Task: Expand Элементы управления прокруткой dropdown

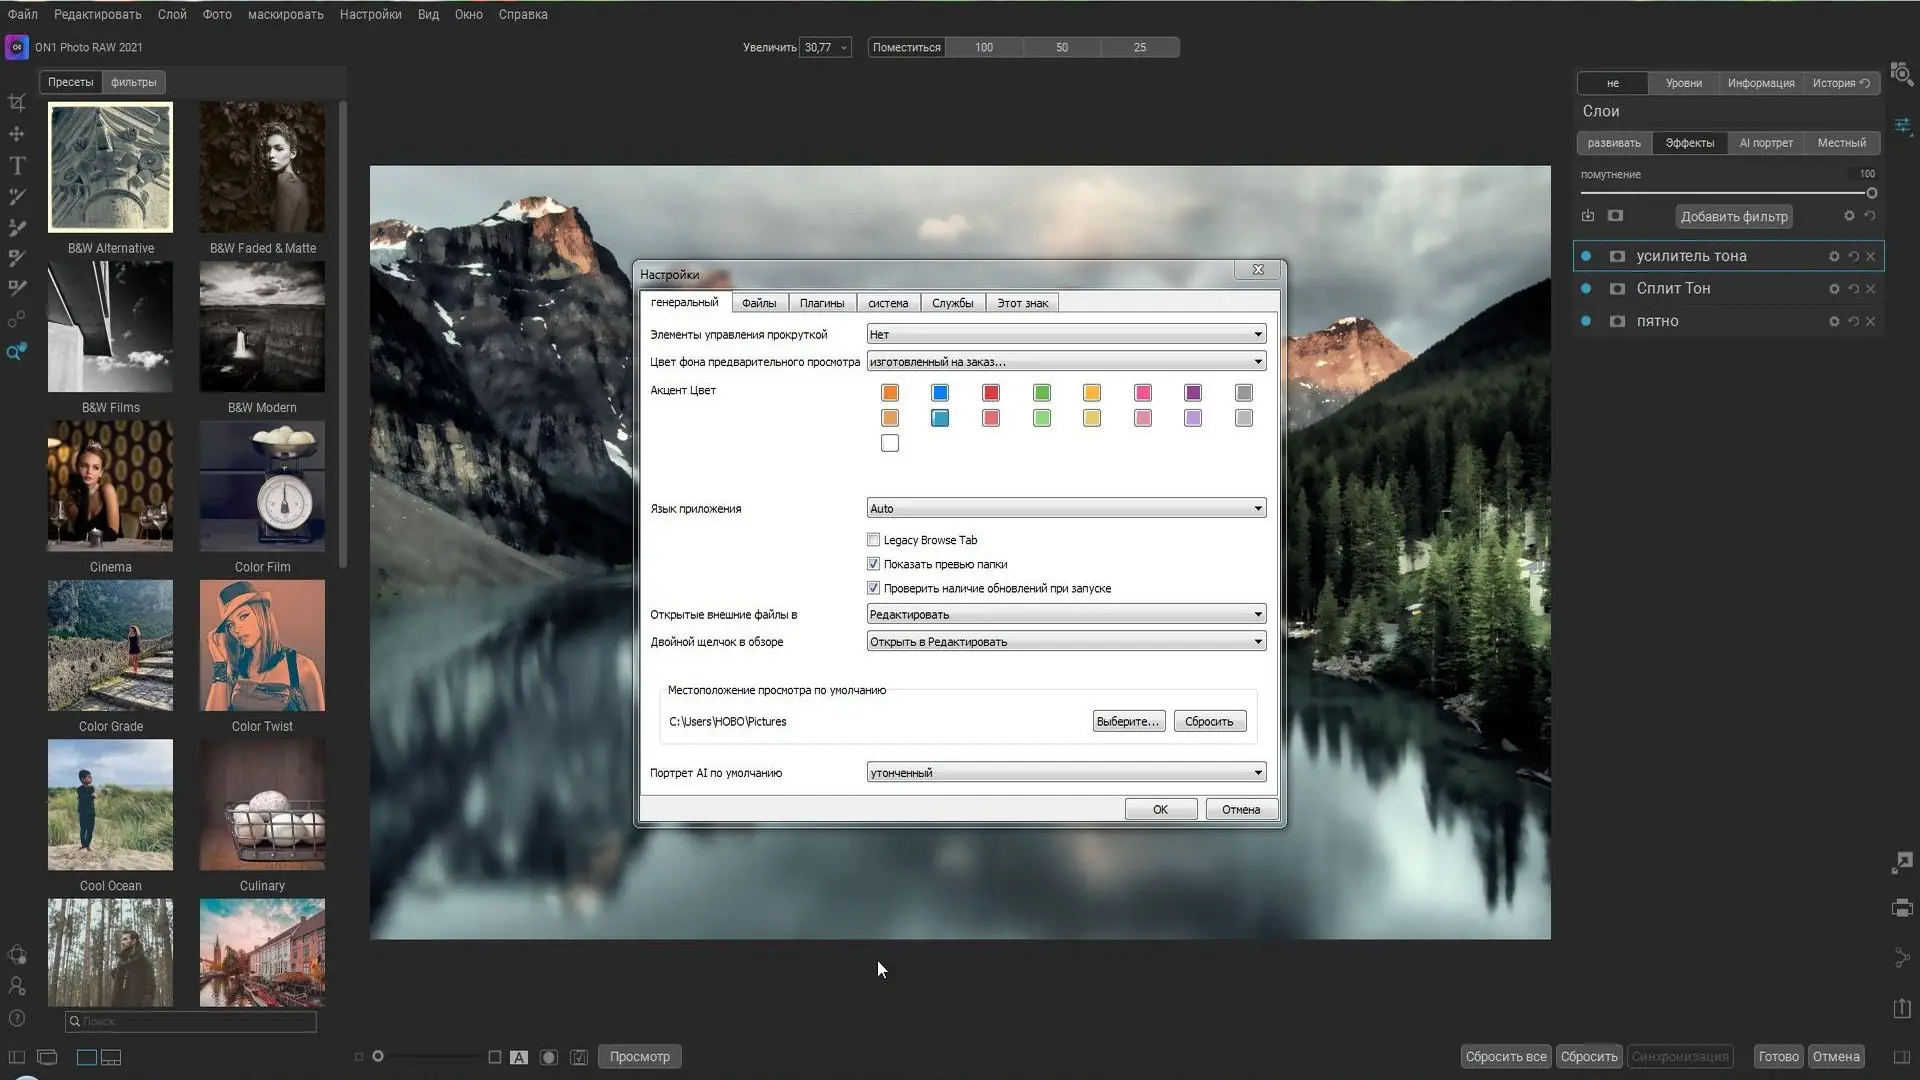Action: tap(1065, 335)
